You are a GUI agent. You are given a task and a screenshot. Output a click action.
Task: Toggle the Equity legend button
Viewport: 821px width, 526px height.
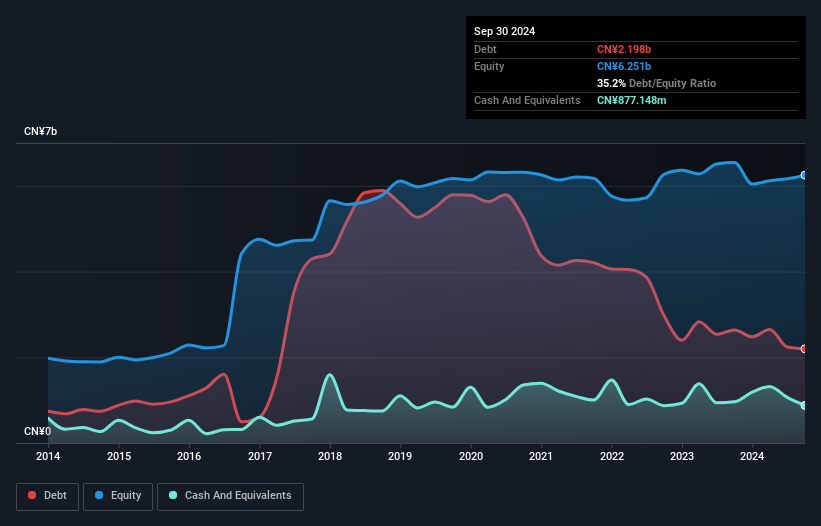click(118, 496)
